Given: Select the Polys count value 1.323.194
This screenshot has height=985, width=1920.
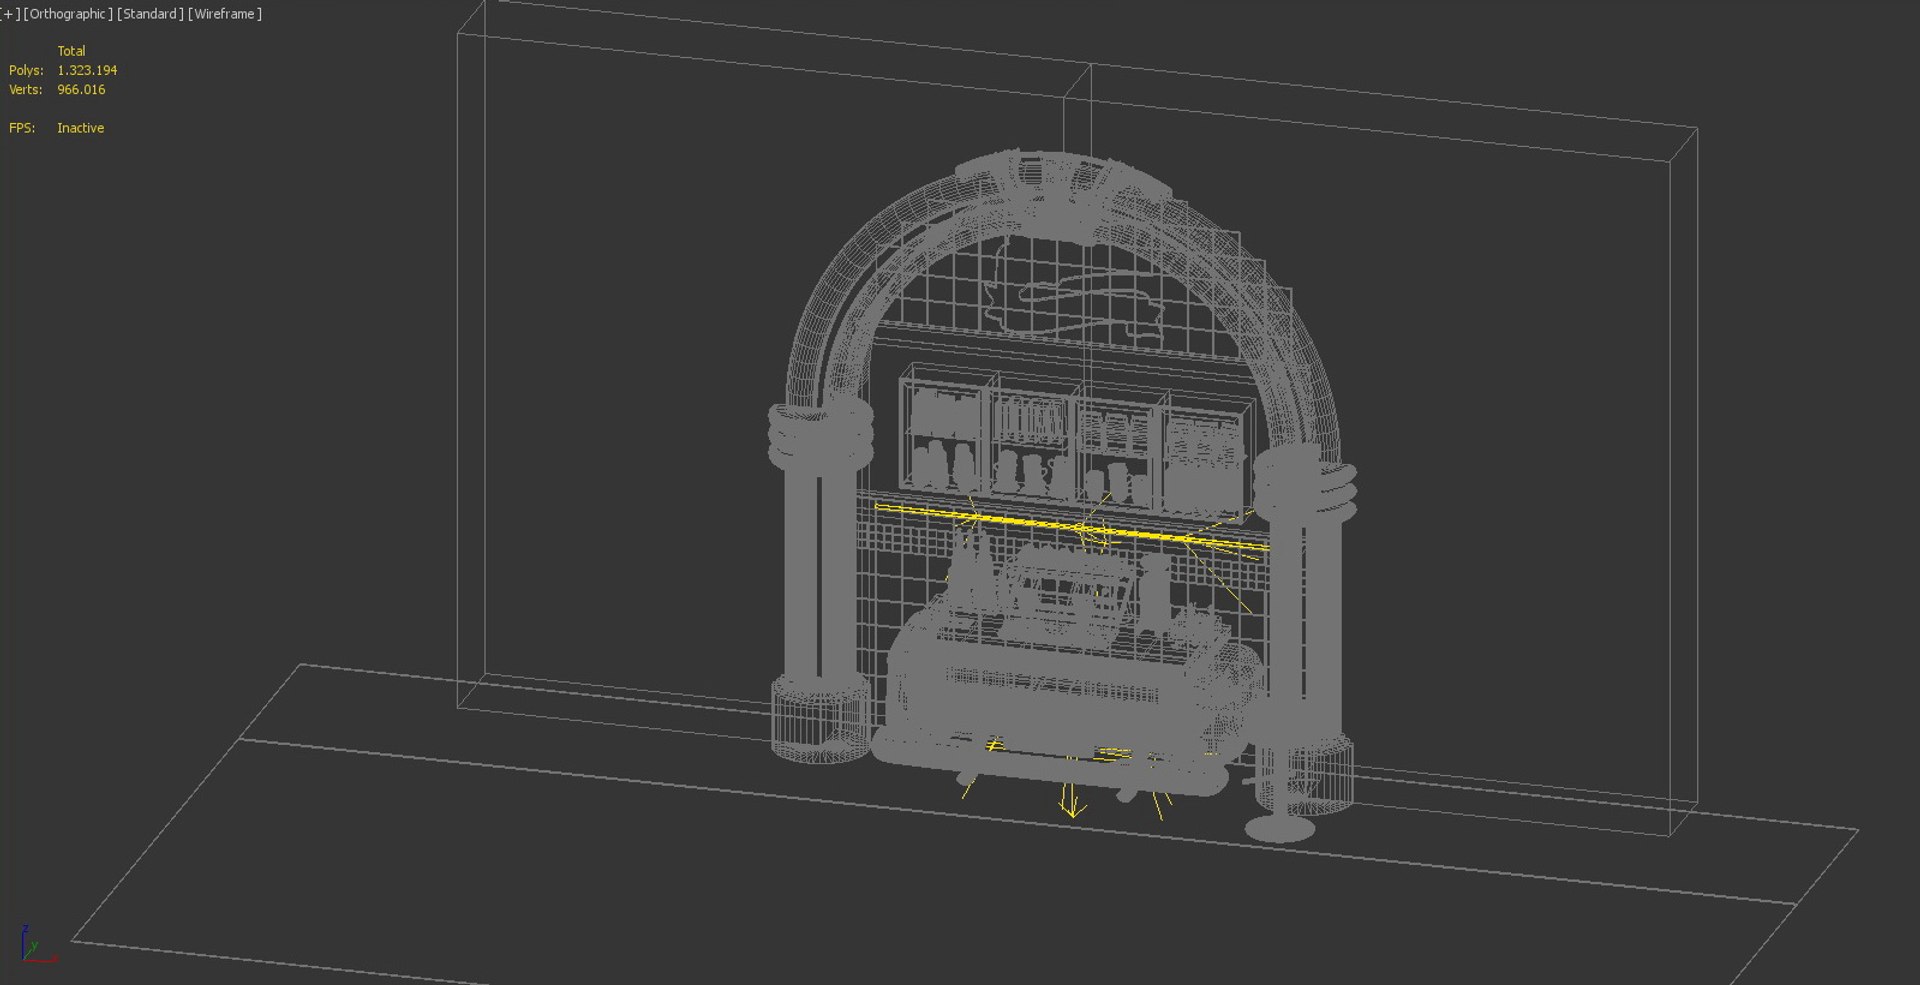Looking at the screenshot, I should click(87, 70).
